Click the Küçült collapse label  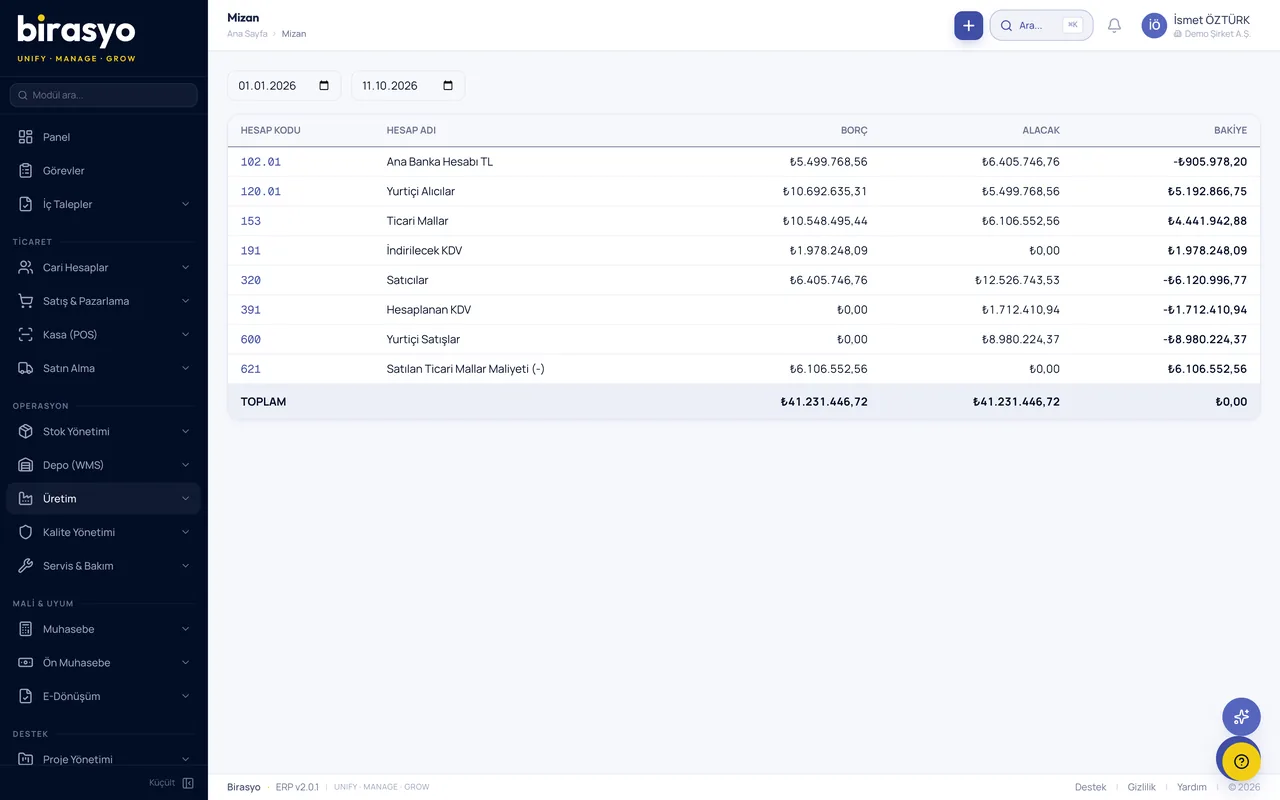162,783
